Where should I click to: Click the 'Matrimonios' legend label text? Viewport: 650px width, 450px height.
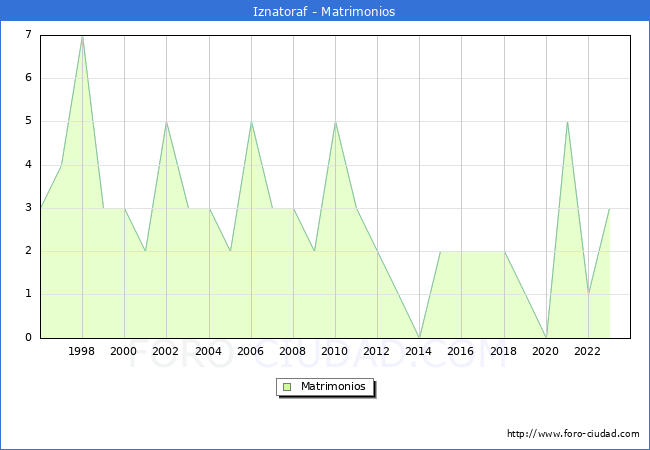tap(331, 386)
